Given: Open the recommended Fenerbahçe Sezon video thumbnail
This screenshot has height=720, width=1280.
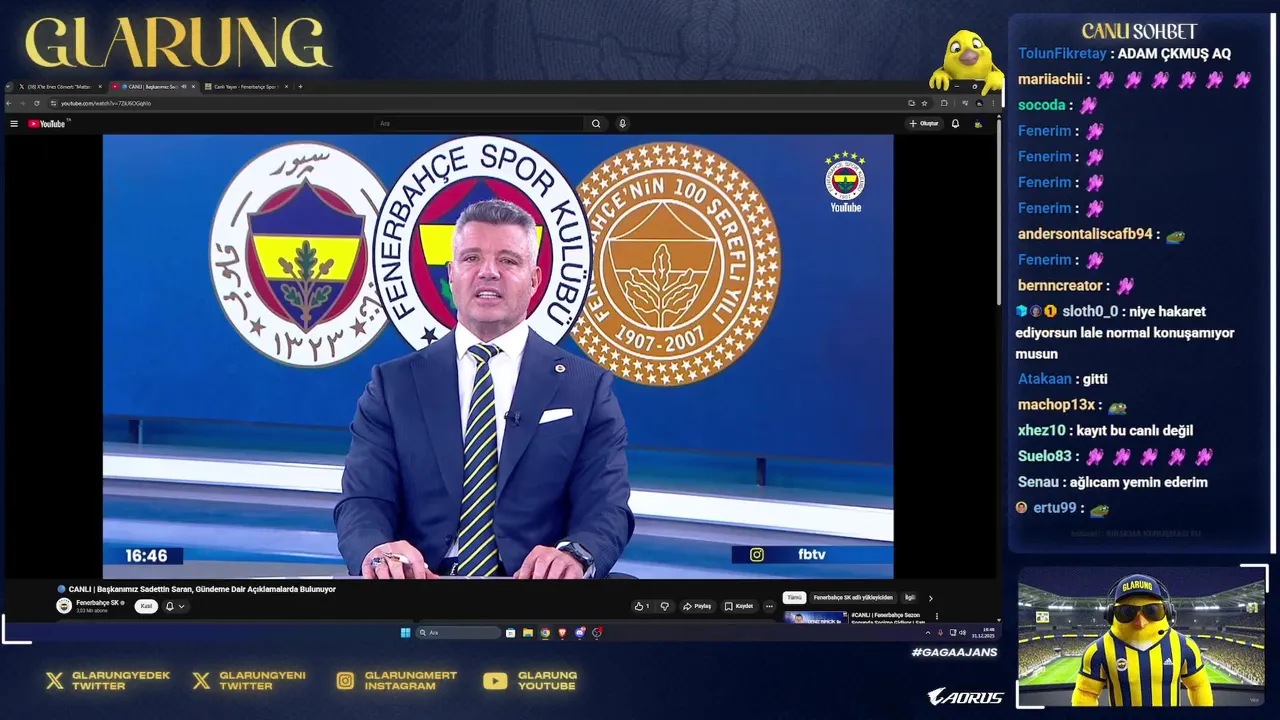Looking at the screenshot, I should point(815,617).
